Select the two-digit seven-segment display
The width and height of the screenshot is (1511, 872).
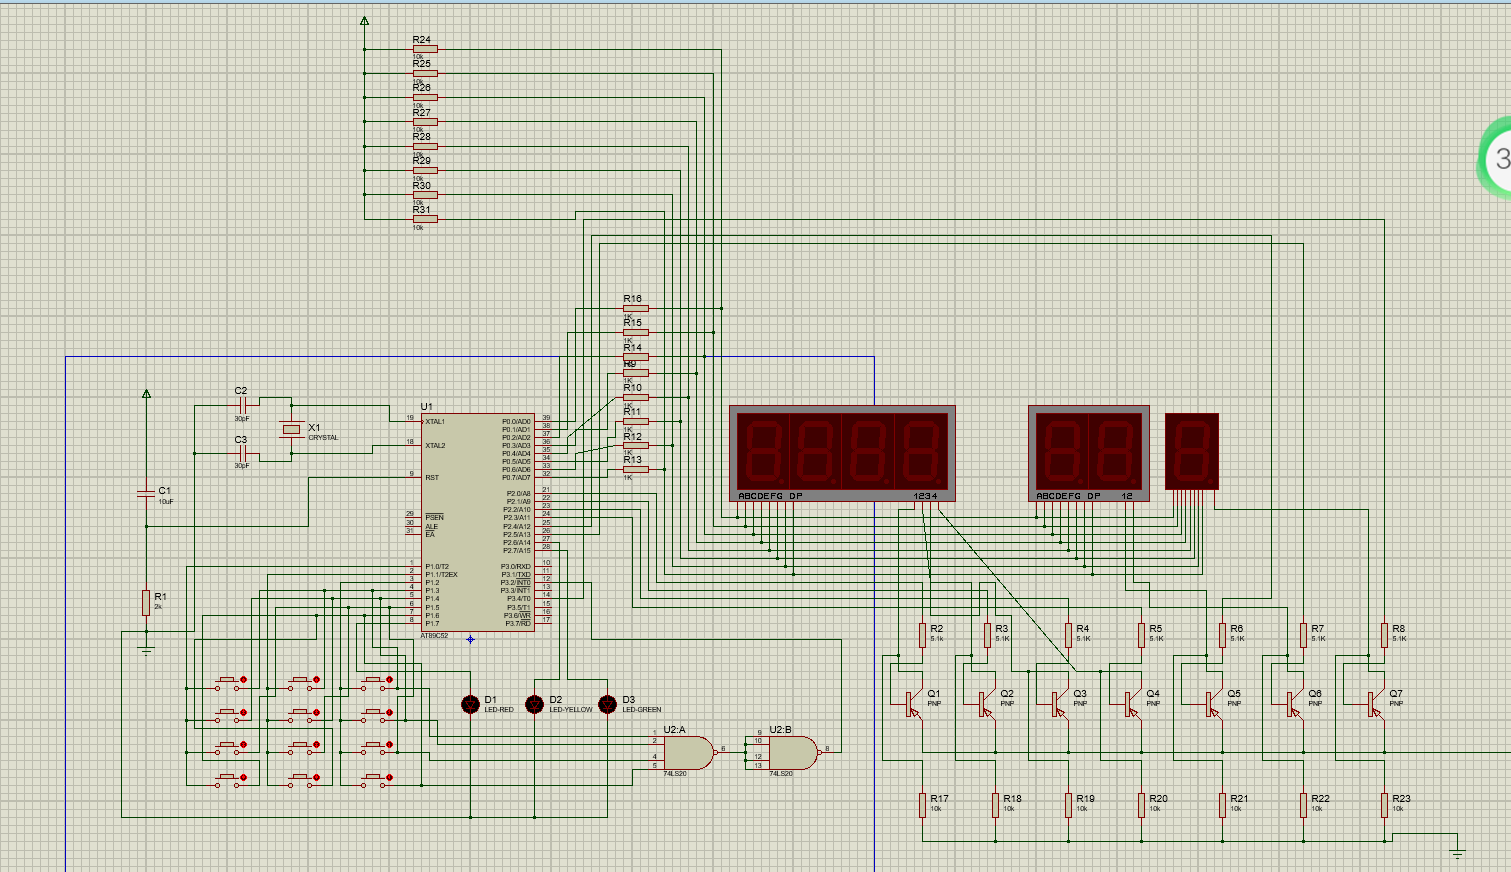click(x=1089, y=453)
